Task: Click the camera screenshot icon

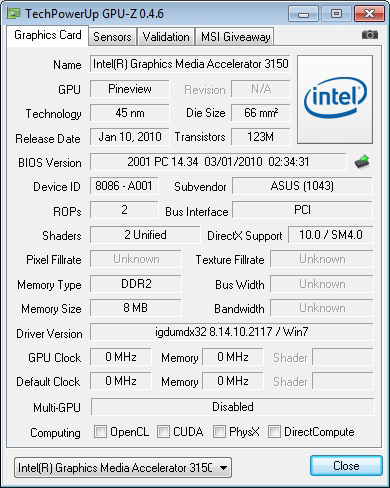Action: coord(370,35)
